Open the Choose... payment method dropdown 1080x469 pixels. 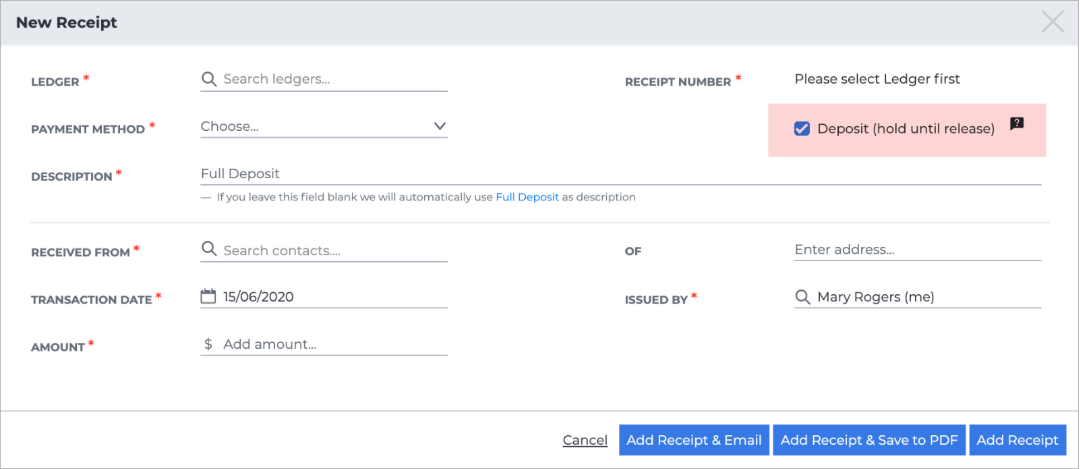tap(324, 127)
